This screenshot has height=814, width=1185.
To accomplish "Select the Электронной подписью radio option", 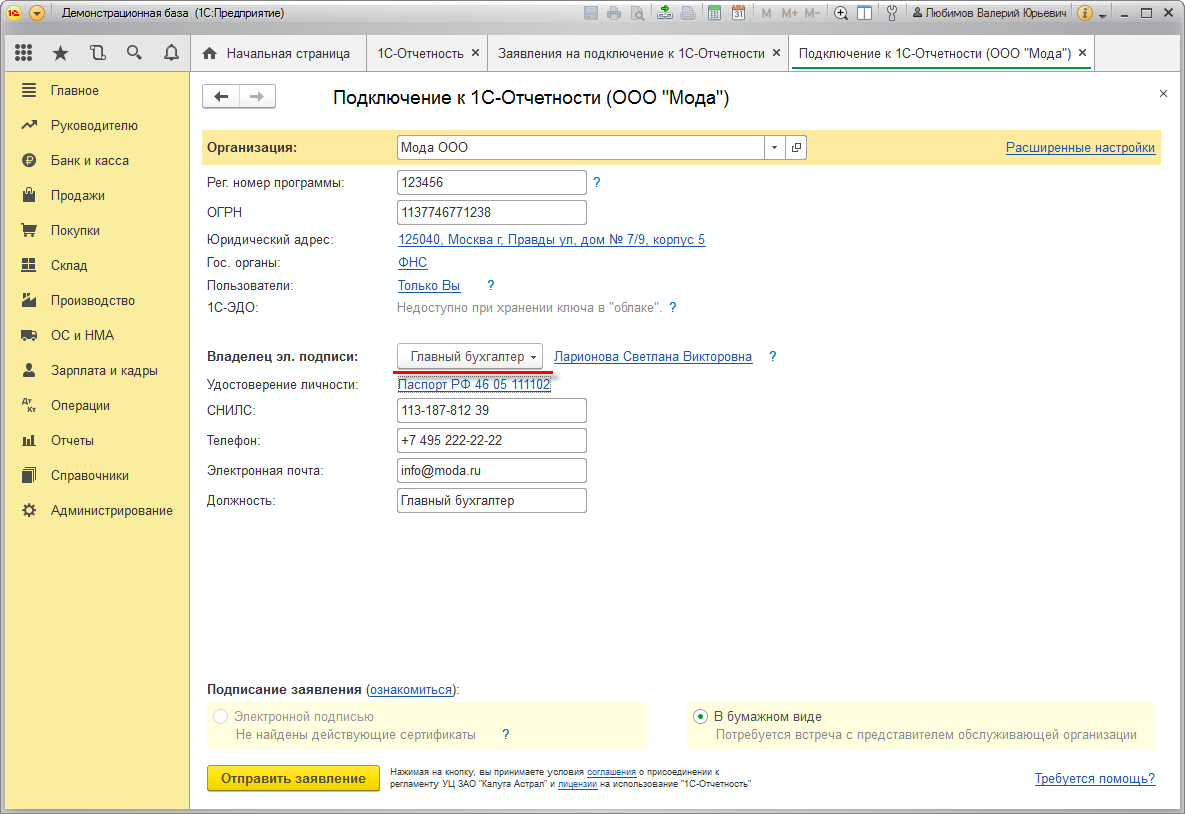I will (x=221, y=717).
